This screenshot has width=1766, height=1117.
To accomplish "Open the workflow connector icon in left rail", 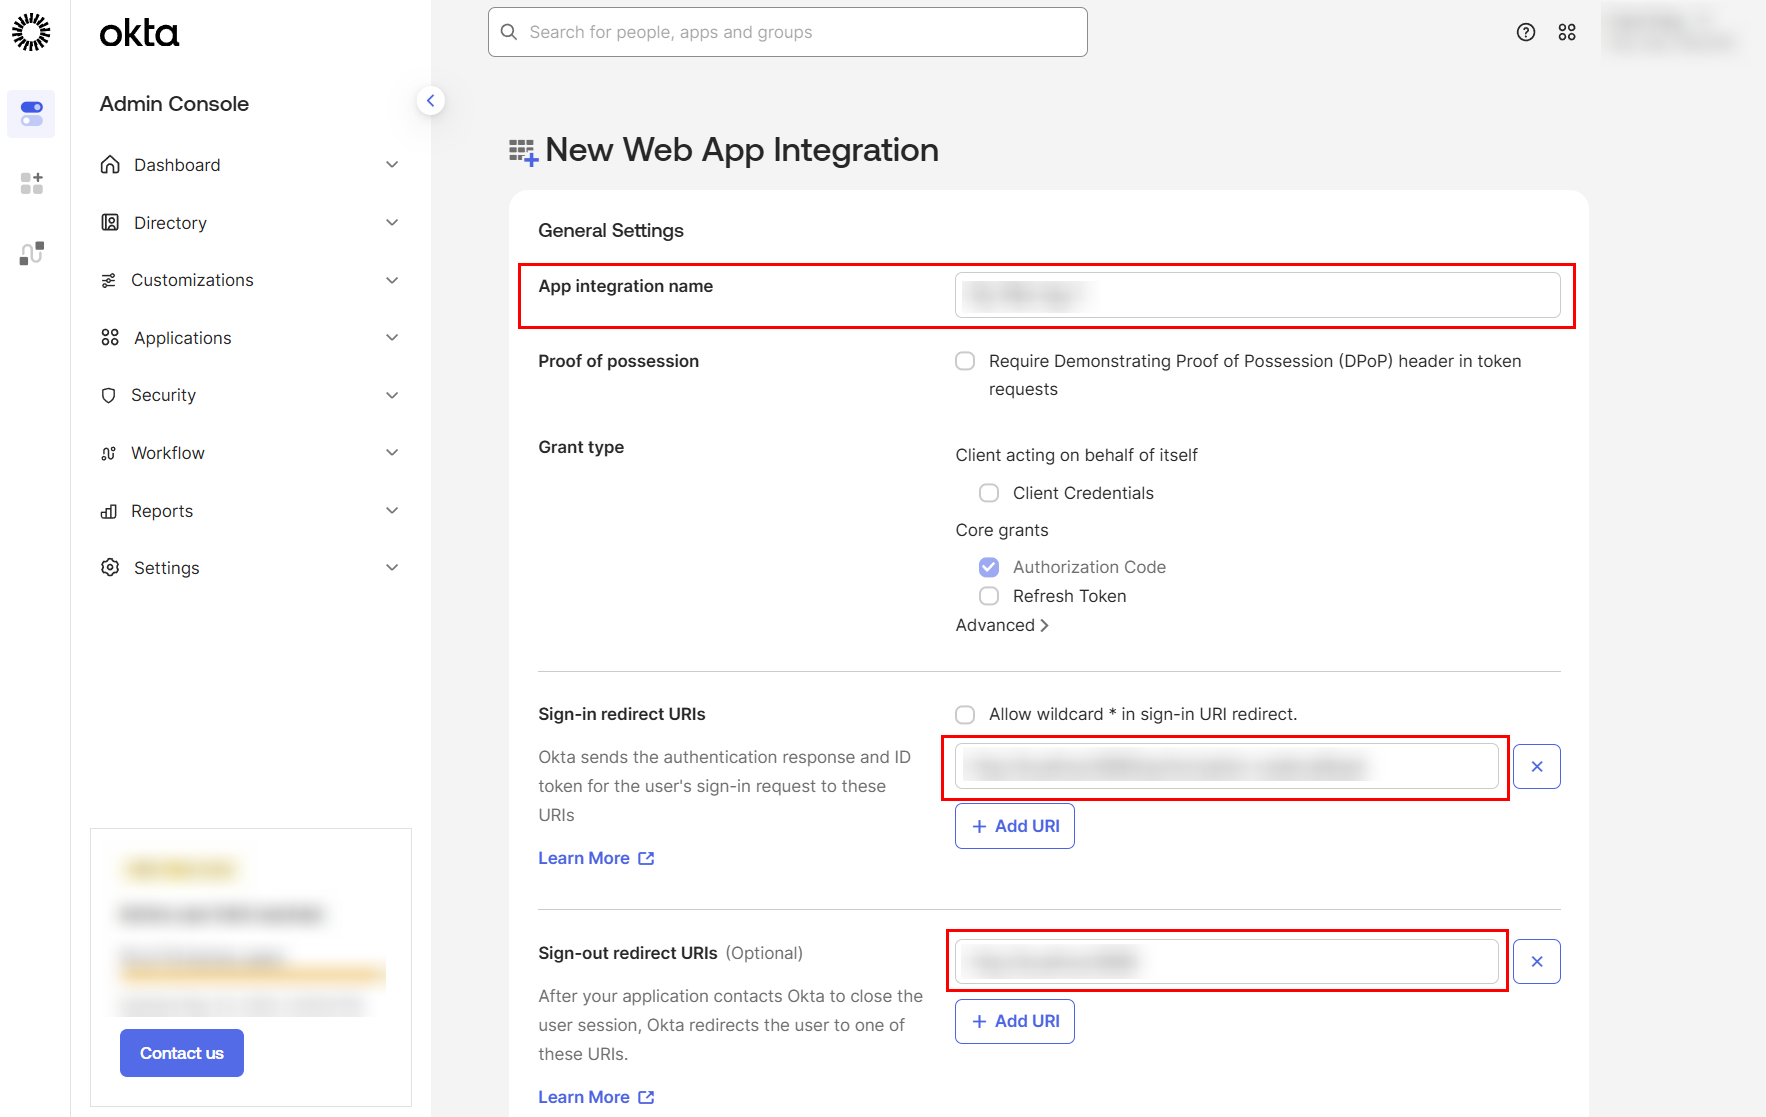I will coord(32,253).
